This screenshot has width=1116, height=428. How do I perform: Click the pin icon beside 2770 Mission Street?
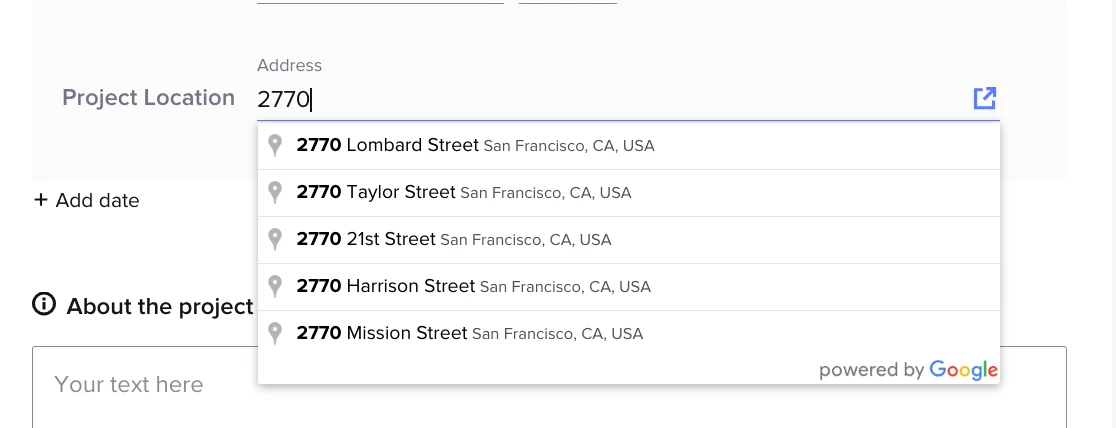point(276,333)
